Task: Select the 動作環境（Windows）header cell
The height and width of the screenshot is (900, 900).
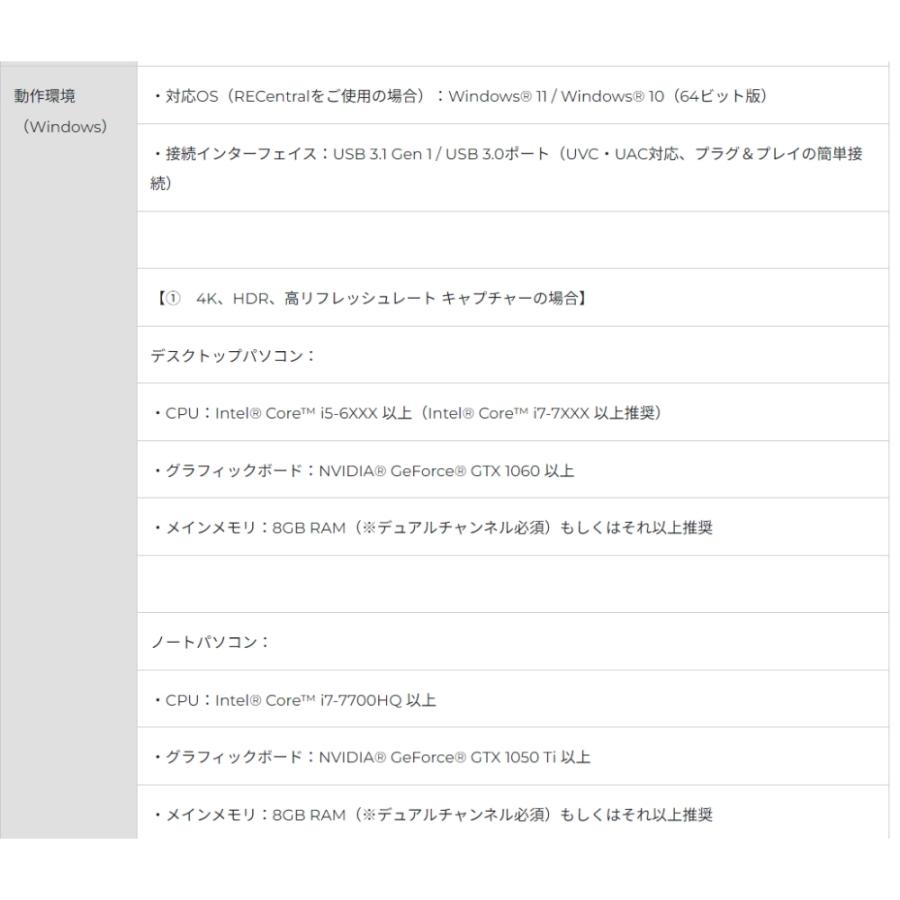Action: [x=65, y=110]
